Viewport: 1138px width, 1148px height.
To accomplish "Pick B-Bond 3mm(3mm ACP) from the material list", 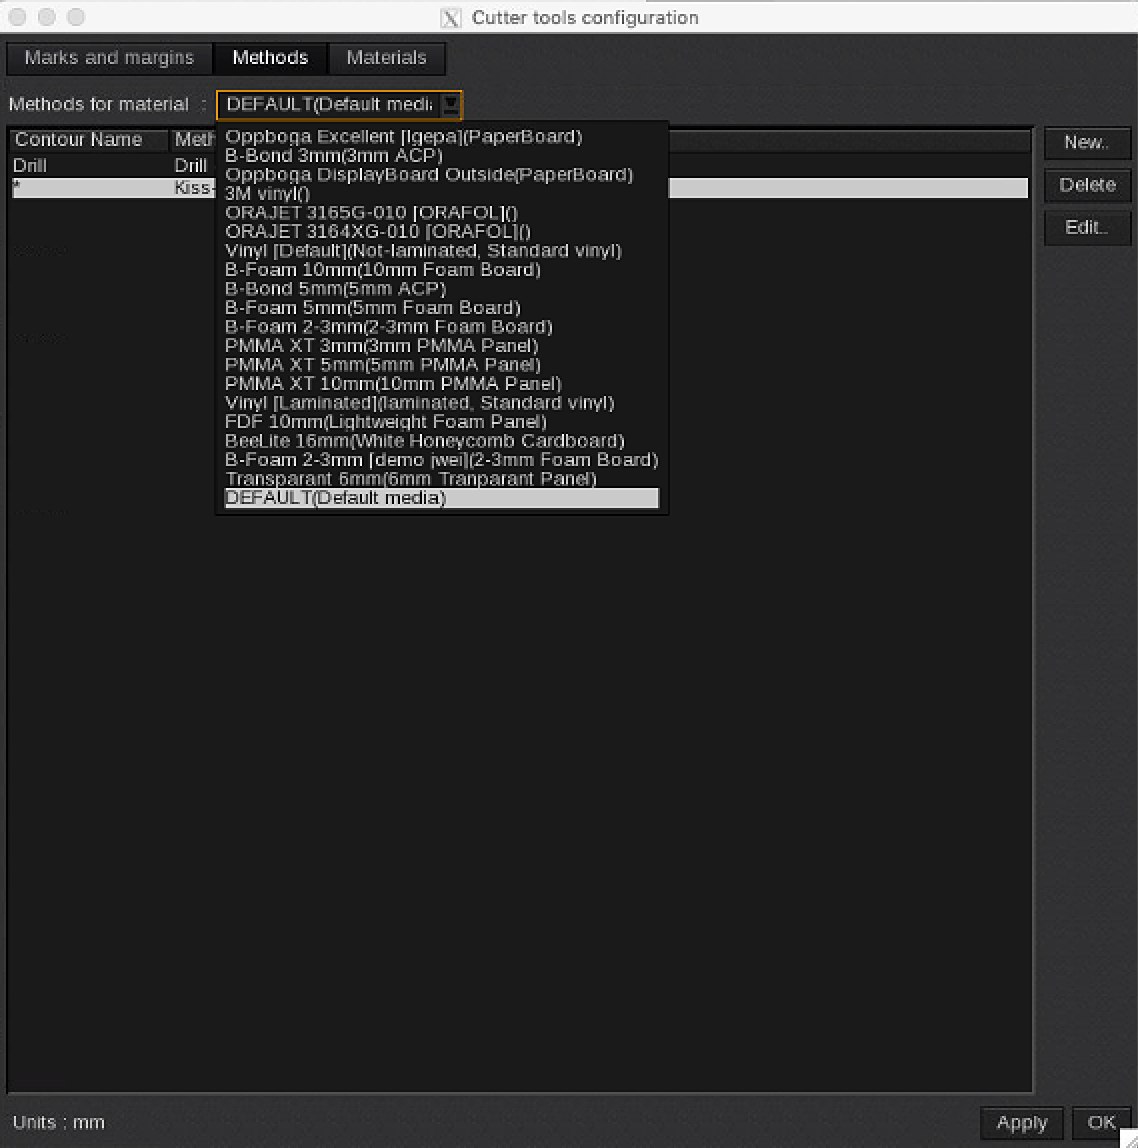I will point(333,155).
